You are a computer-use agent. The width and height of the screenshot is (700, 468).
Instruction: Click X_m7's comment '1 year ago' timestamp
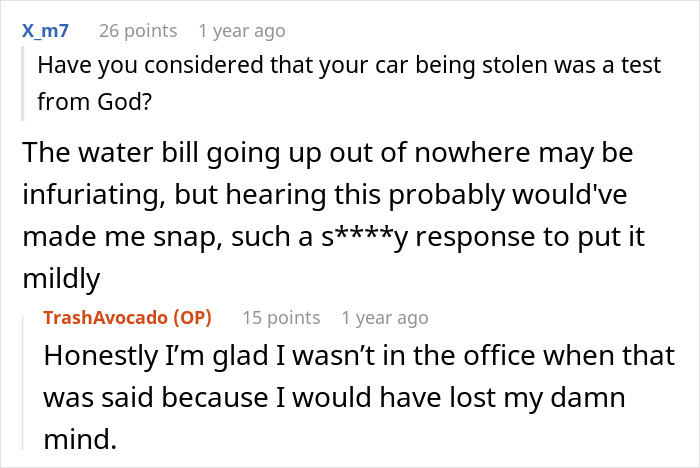[242, 31]
